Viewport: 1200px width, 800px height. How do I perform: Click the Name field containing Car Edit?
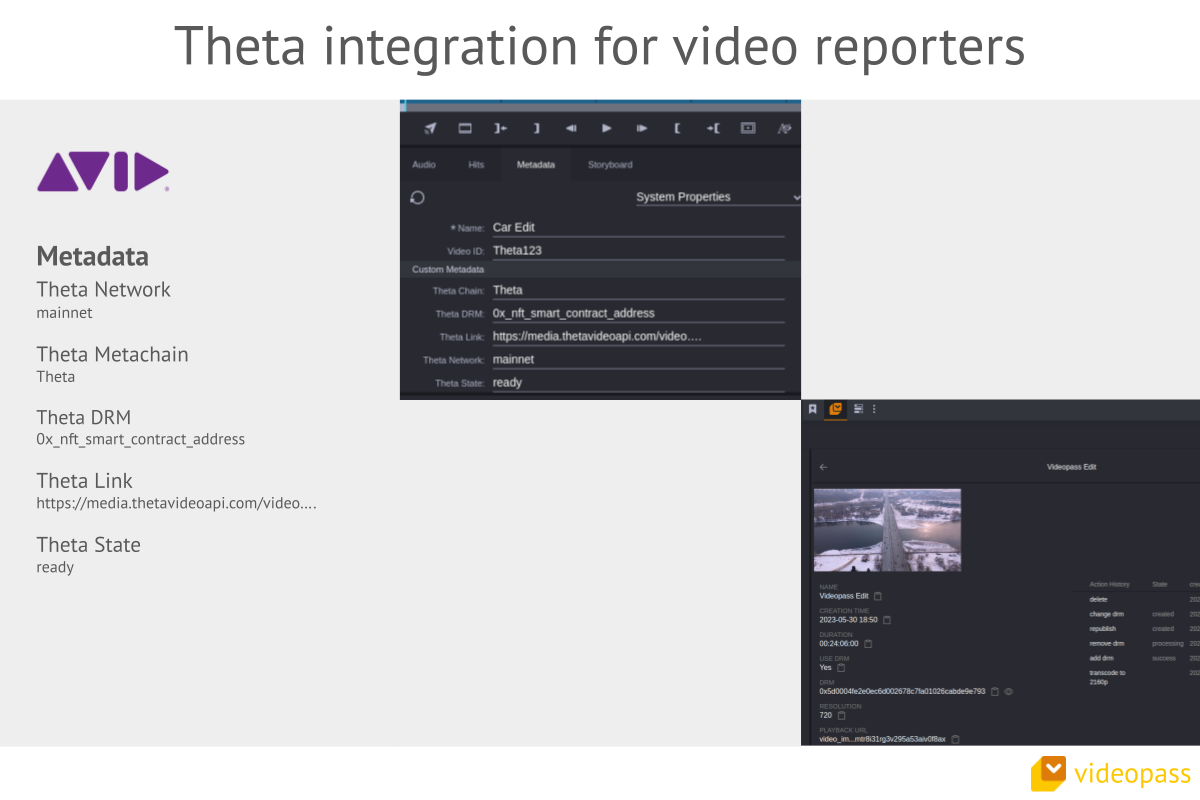638,227
